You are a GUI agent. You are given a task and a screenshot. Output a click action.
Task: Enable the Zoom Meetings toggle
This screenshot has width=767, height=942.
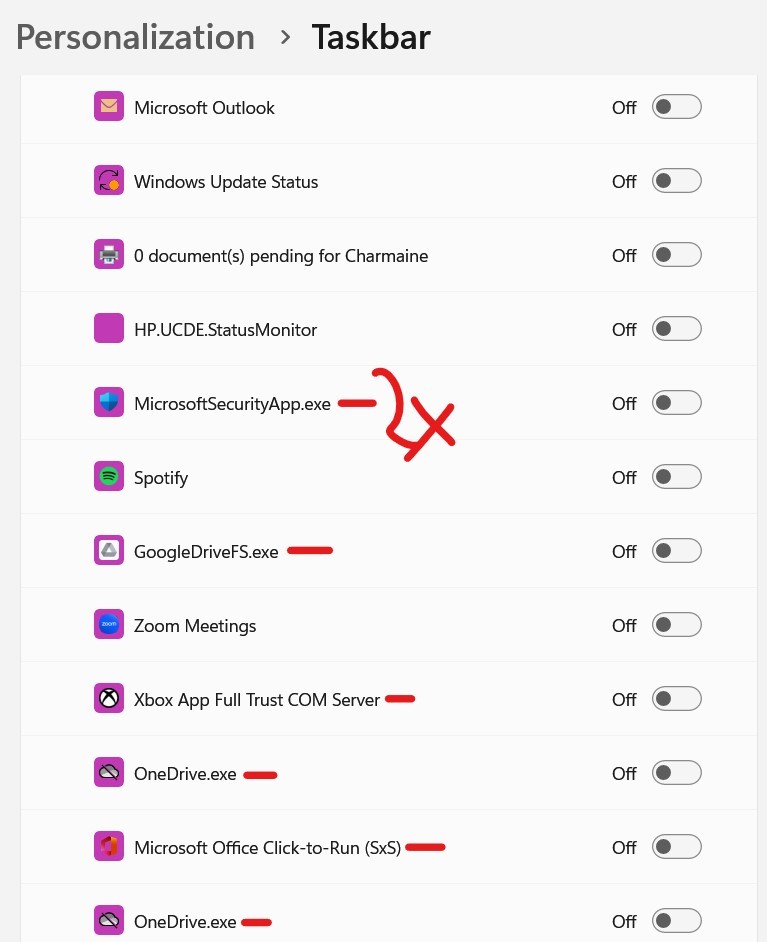click(x=676, y=624)
